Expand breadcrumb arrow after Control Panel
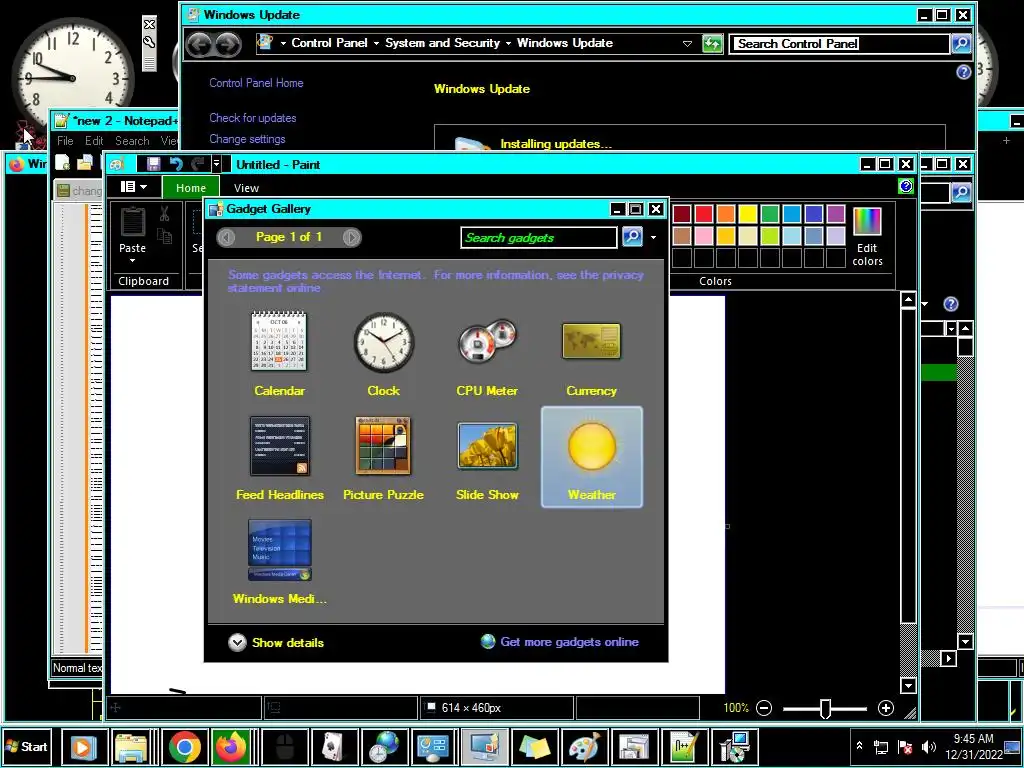 (x=376, y=44)
